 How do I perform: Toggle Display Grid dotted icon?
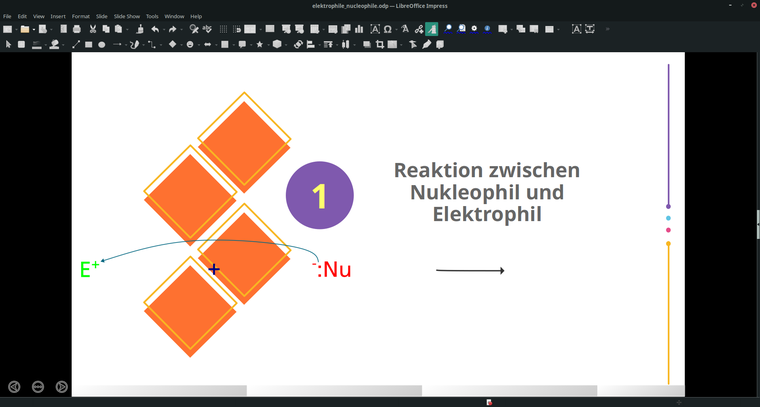[x=223, y=29]
